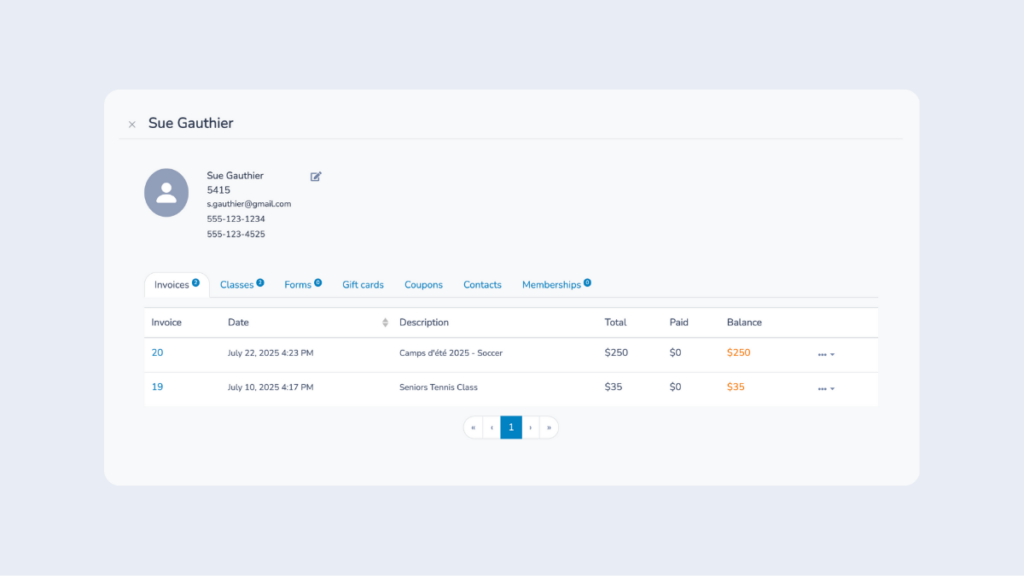Image resolution: width=1024 pixels, height=576 pixels.
Task: Open actions menu for invoice 20
Action: point(825,355)
